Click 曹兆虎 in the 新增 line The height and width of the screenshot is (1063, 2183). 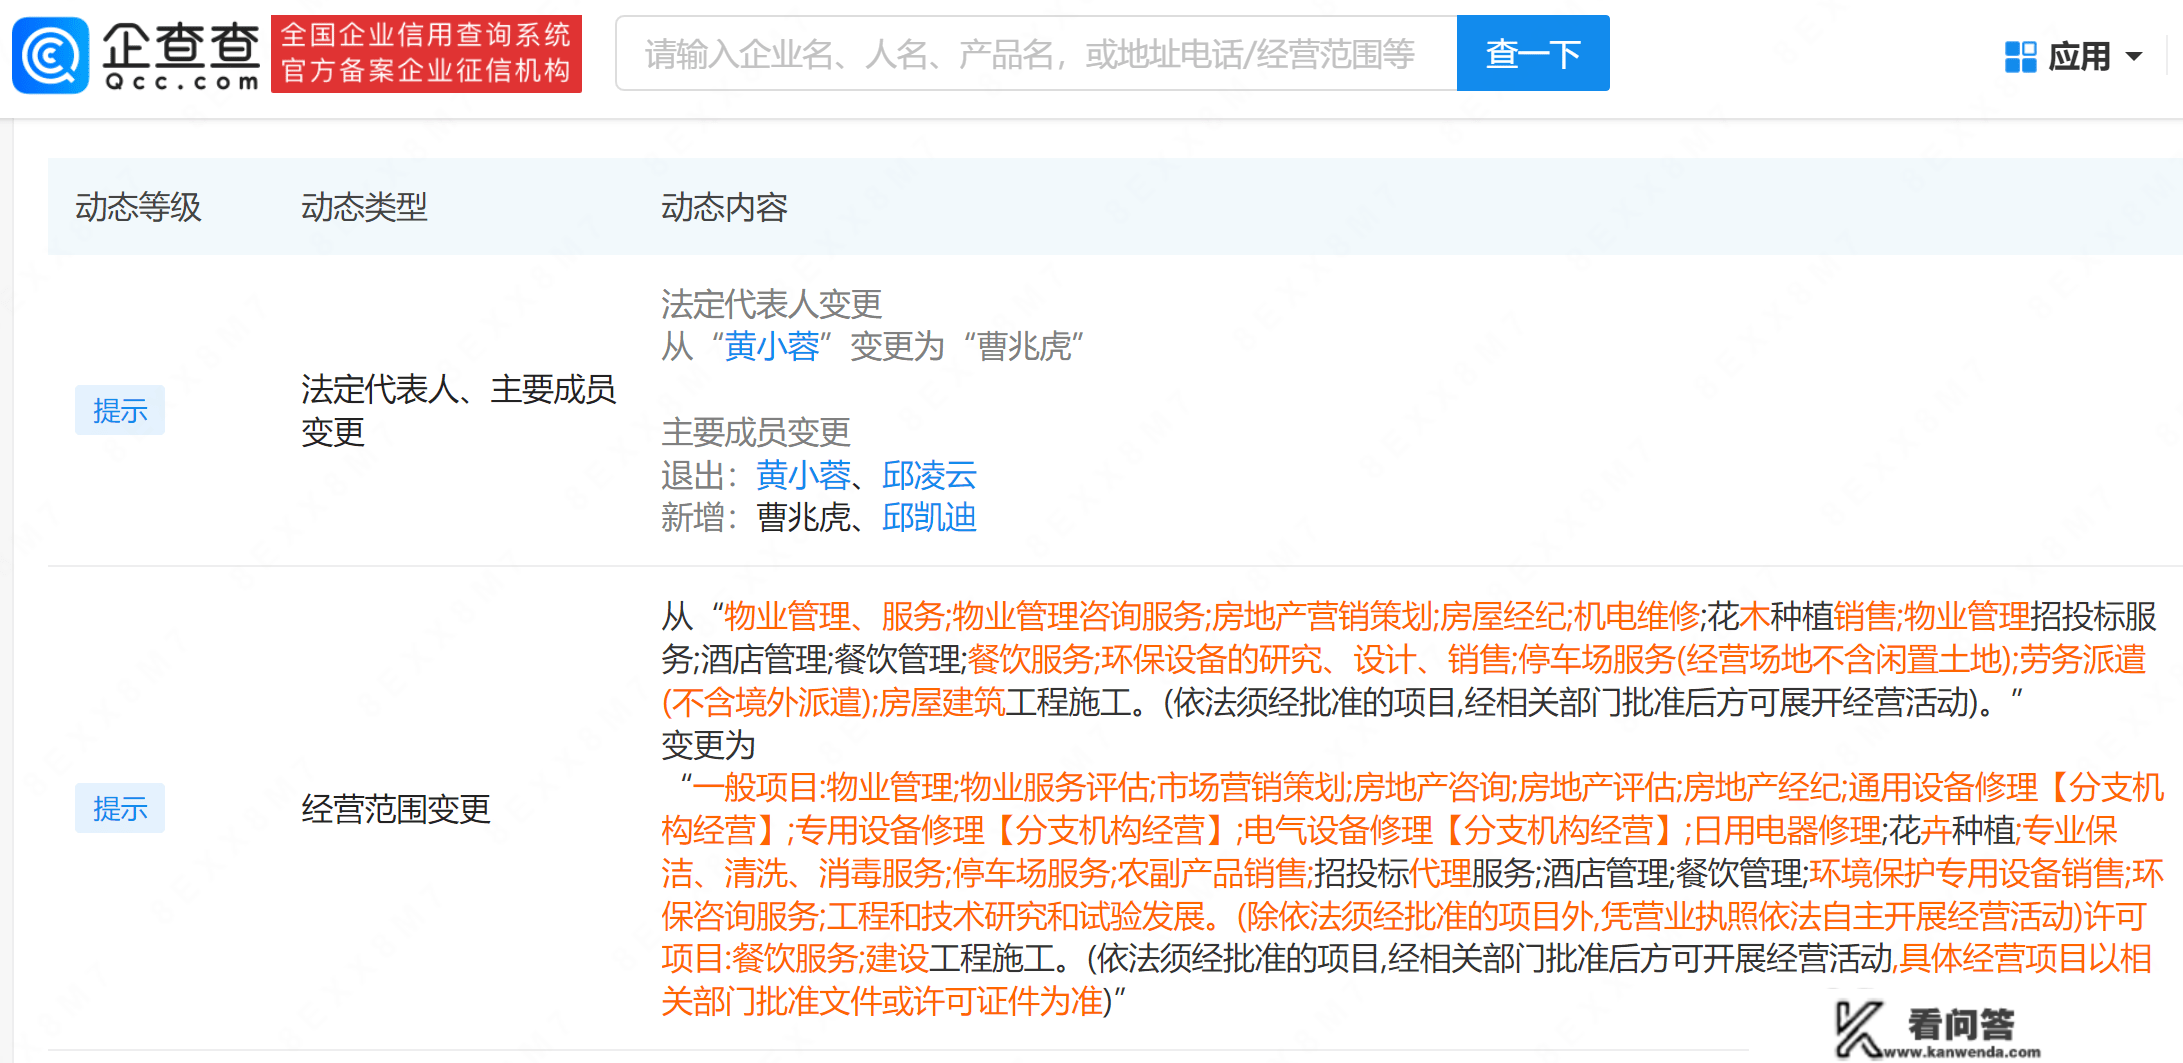tap(803, 518)
